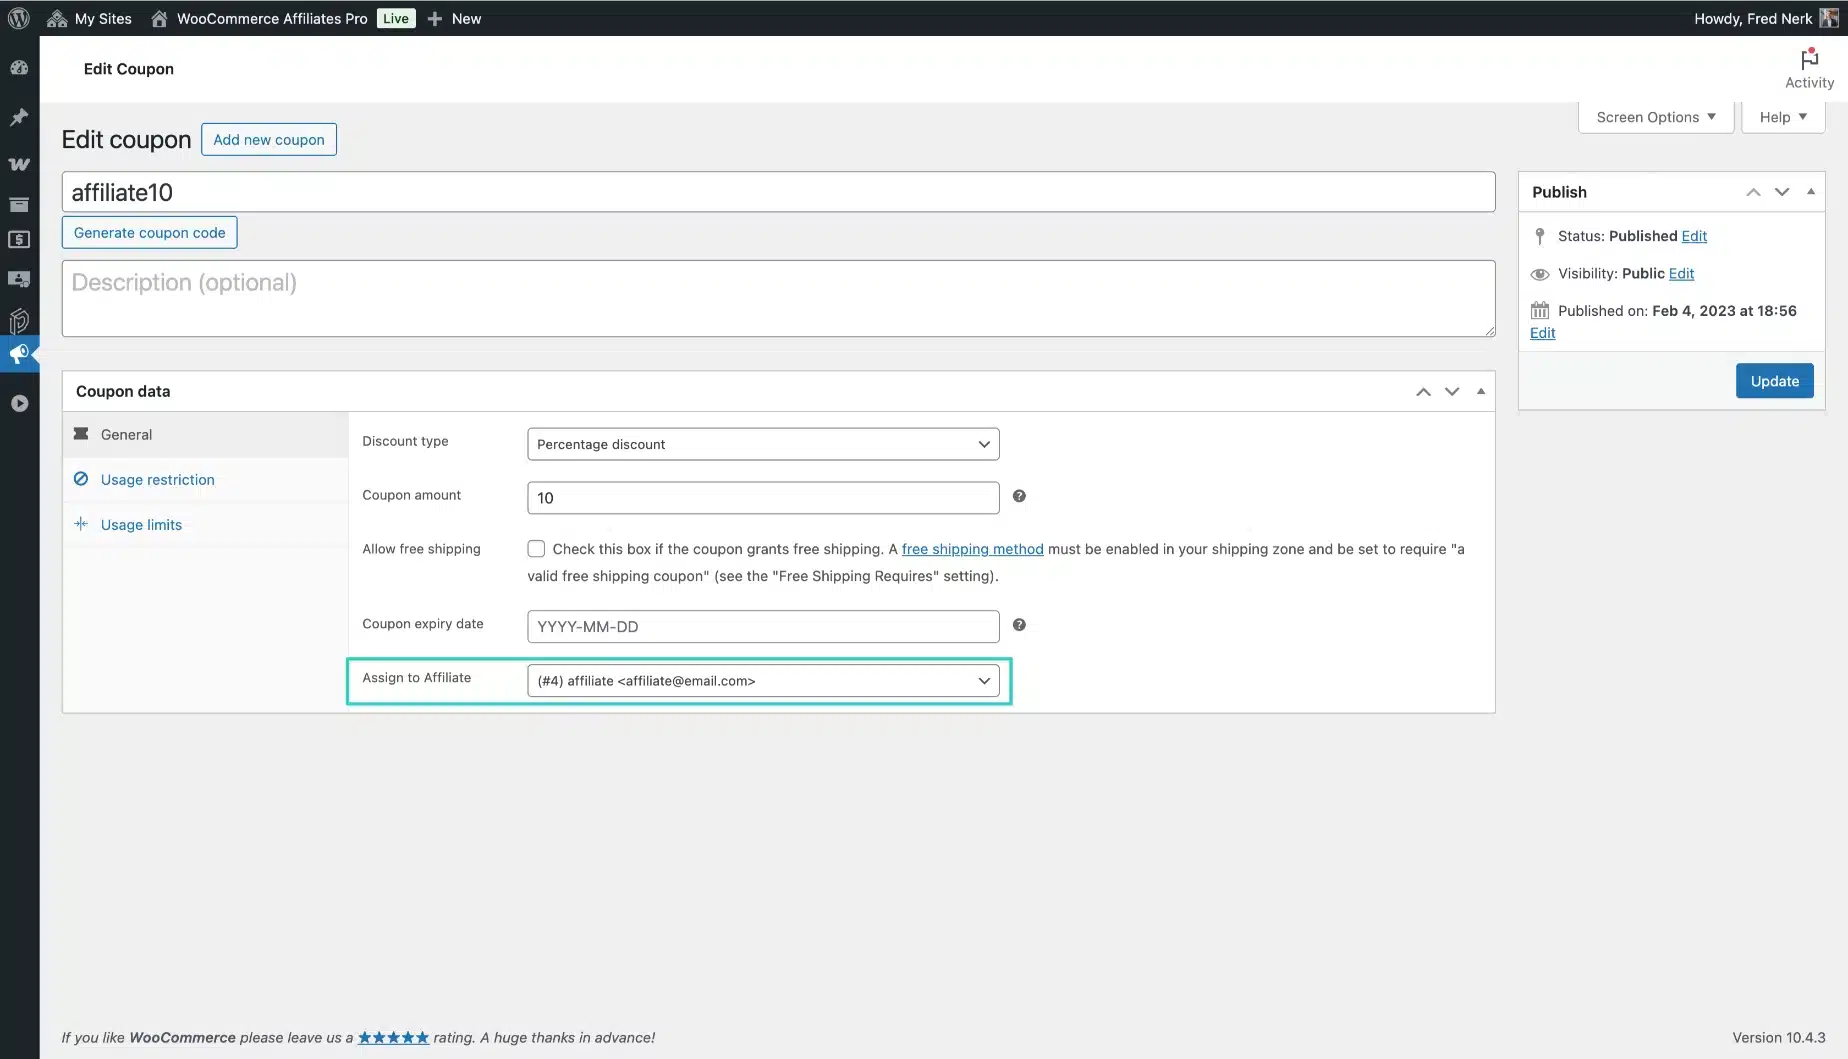
Task: Enable the Allow free shipping checkbox
Action: pos(536,549)
